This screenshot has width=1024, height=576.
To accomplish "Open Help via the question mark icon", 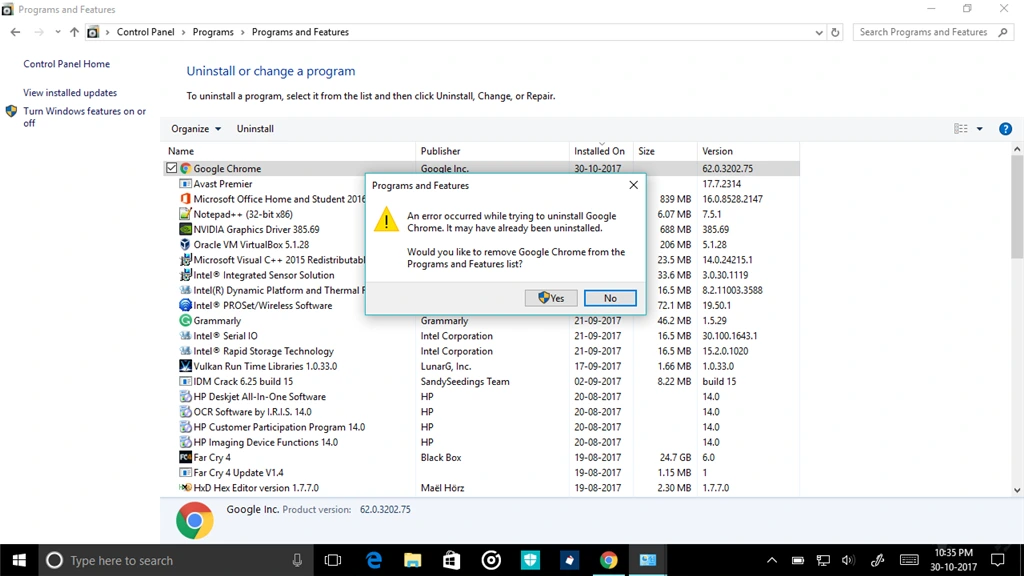I will (1005, 128).
